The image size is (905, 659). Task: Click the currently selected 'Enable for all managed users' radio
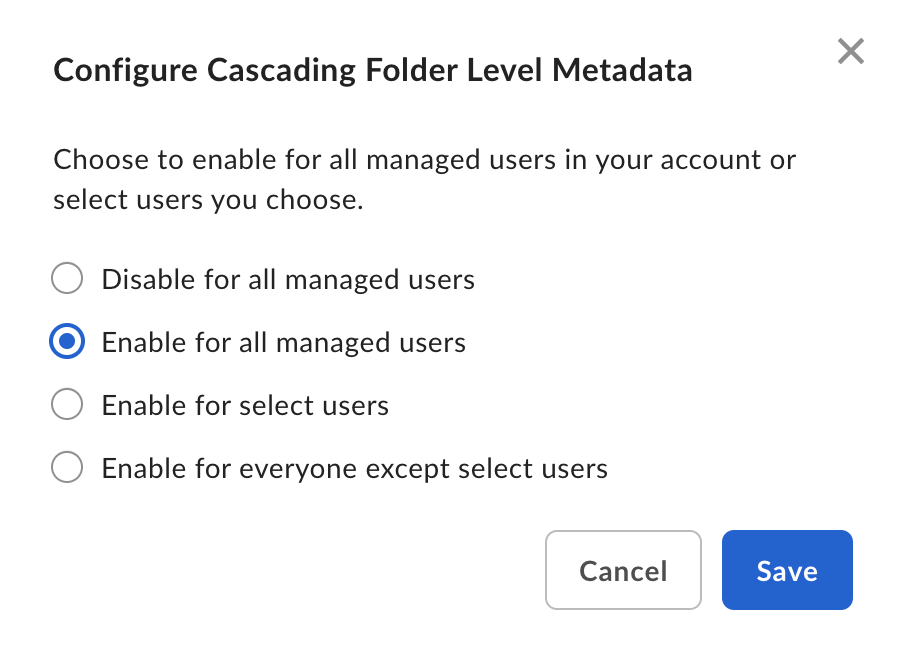click(x=66, y=341)
